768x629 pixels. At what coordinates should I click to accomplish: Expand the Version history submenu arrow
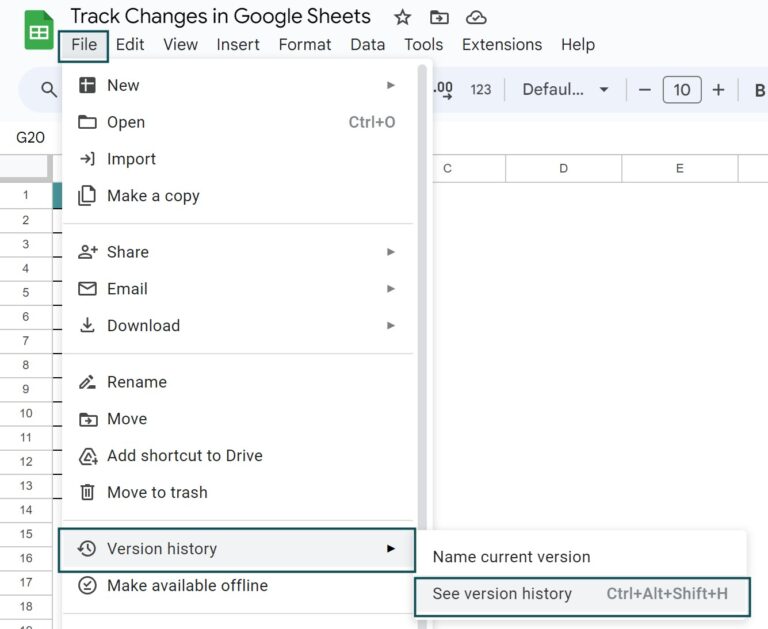click(390, 549)
